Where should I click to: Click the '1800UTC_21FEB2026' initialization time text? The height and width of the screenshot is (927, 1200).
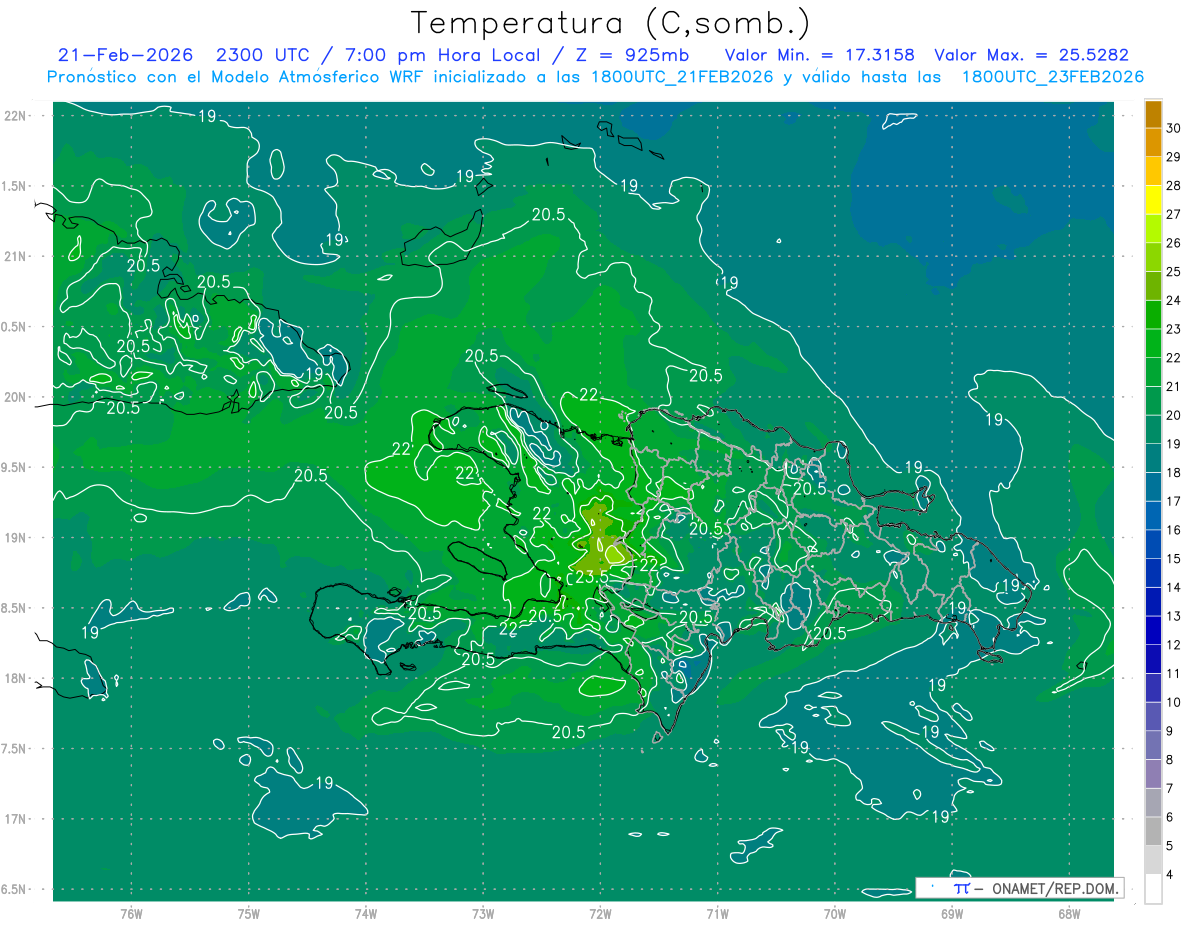(x=682, y=77)
